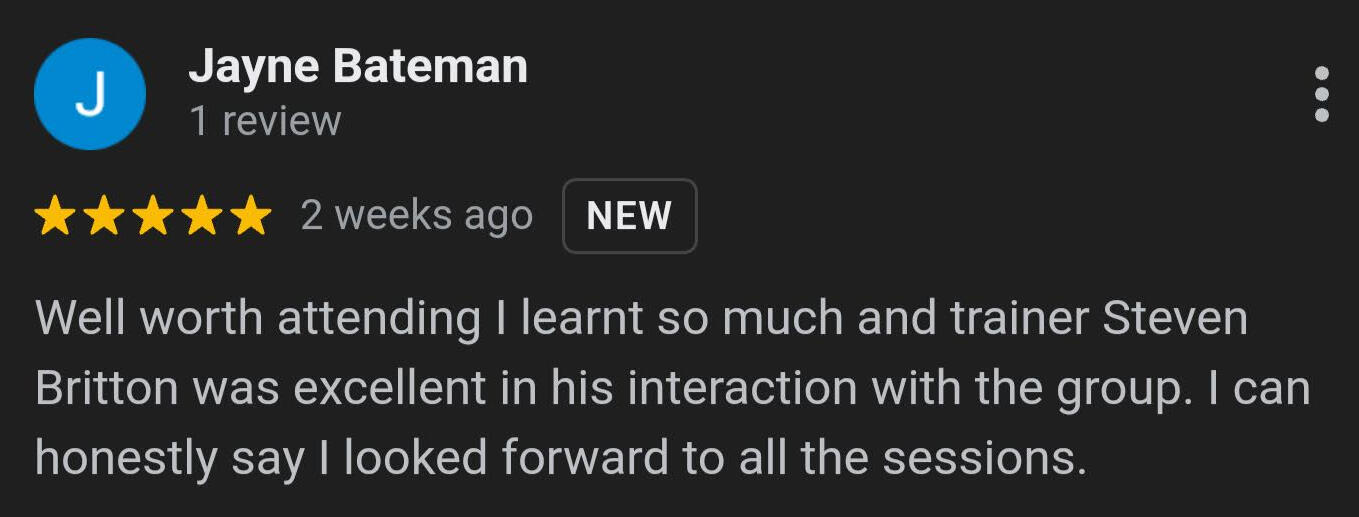Click the word "Steven" in the review
This screenshot has width=1359, height=517.
(x=1175, y=319)
